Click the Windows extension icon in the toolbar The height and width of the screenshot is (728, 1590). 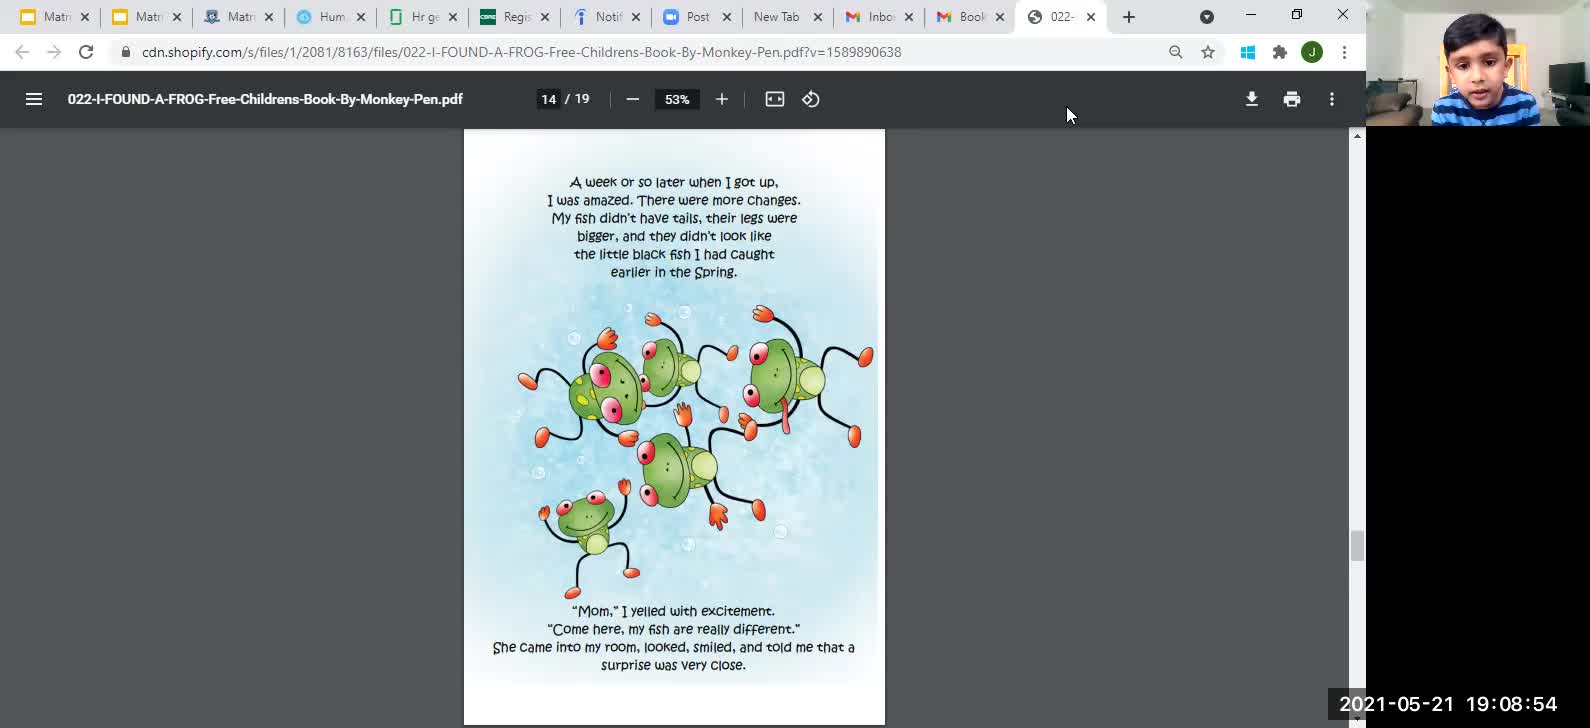pos(1248,52)
